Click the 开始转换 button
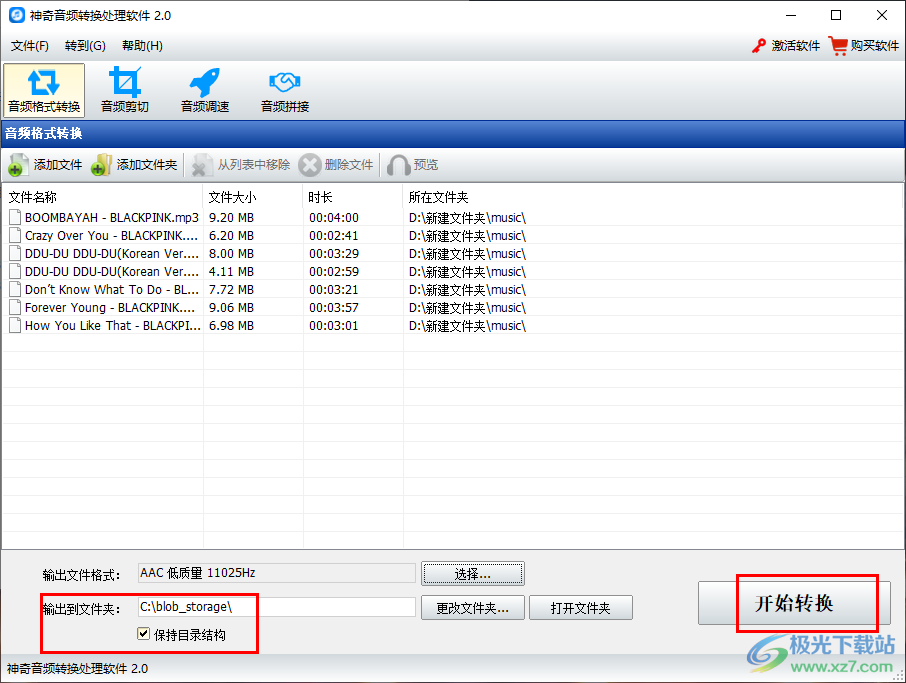 tap(794, 603)
